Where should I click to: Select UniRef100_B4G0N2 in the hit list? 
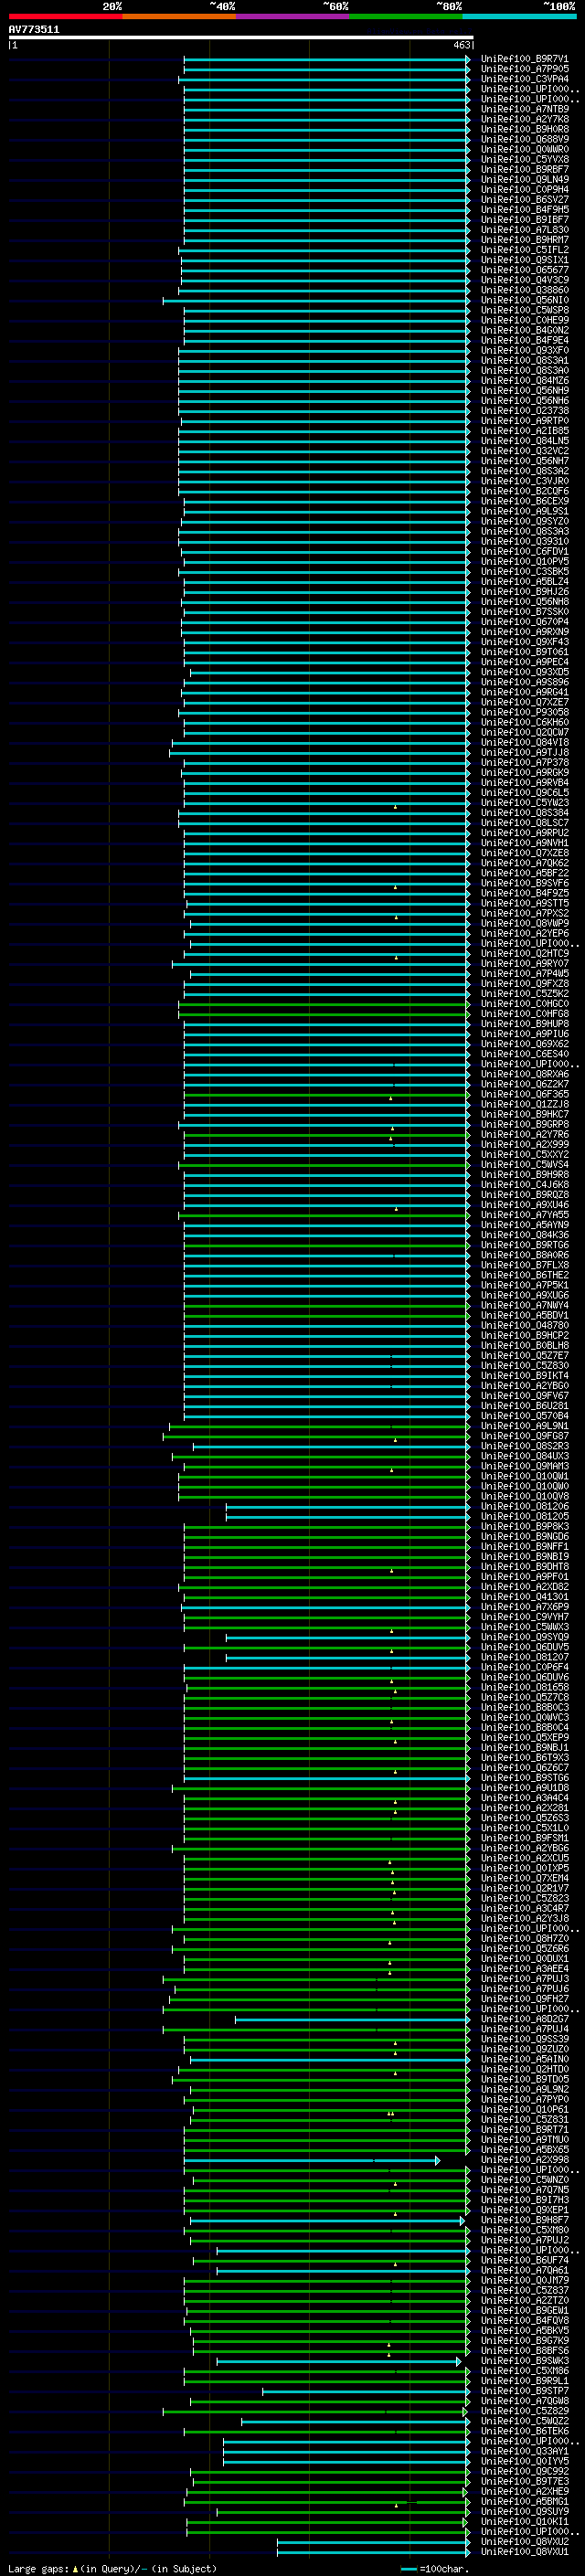tap(524, 330)
